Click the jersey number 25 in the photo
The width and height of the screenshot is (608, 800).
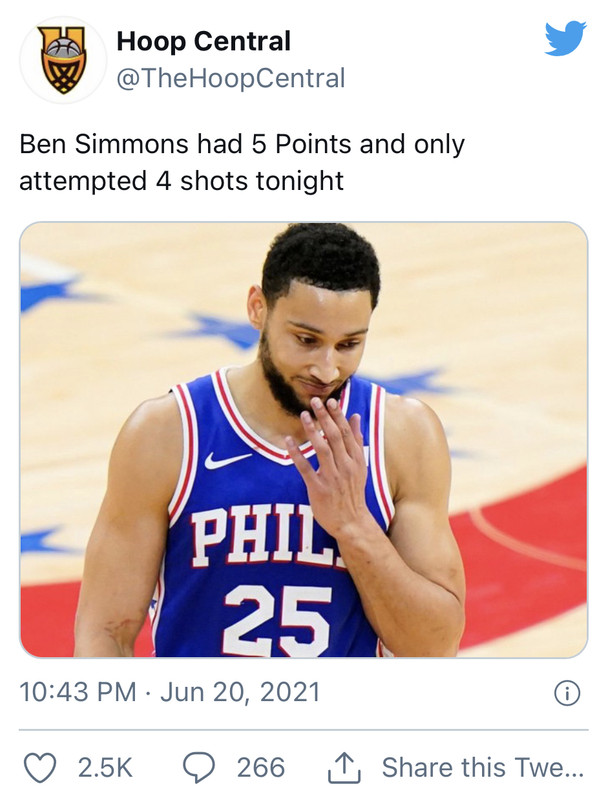click(277, 620)
